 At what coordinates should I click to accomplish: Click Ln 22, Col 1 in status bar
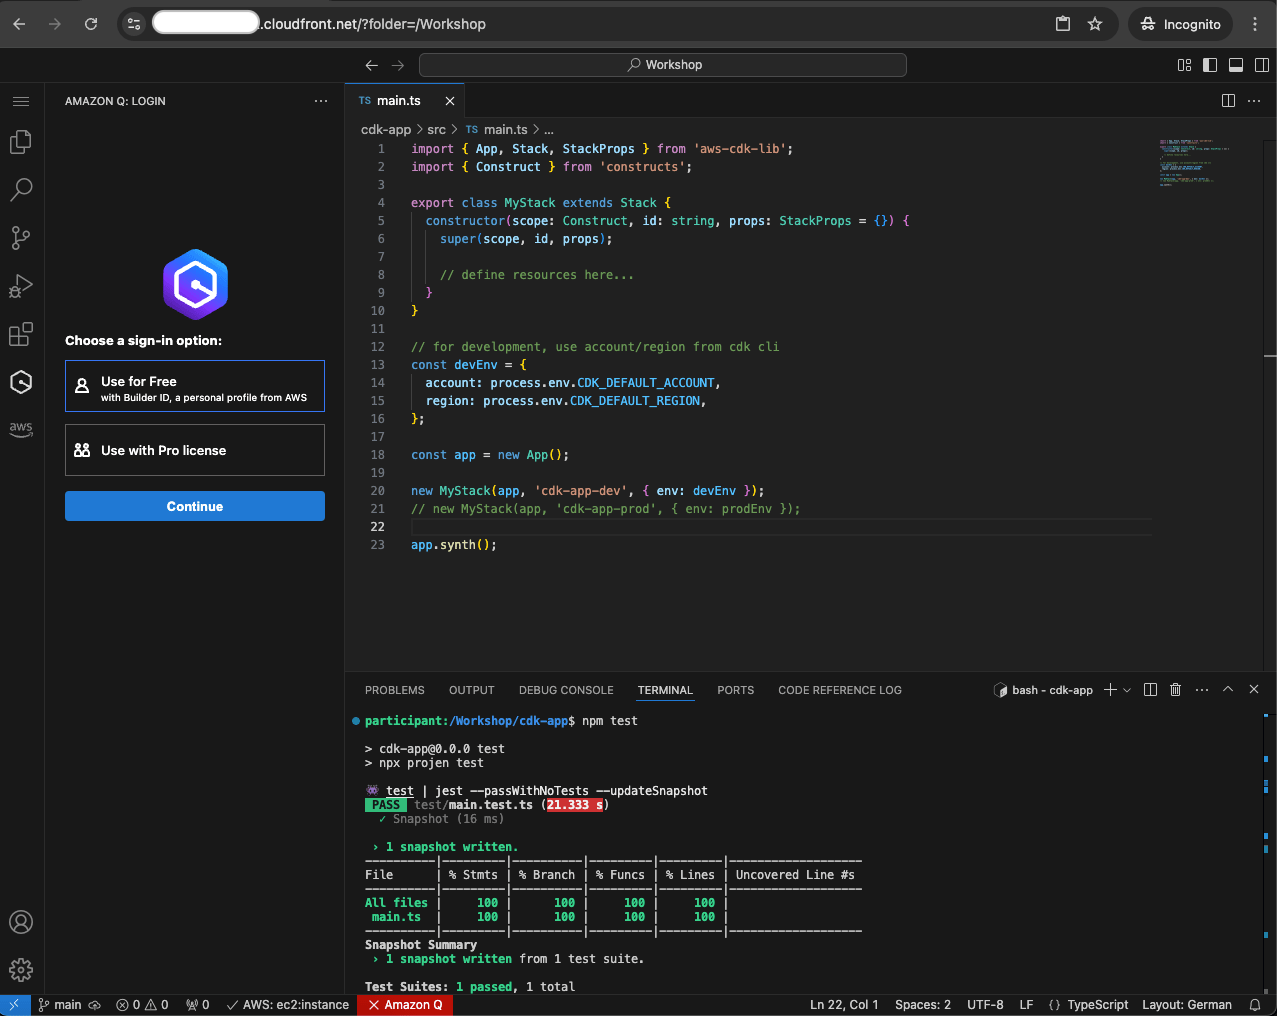pyautogui.click(x=844, y=1005)
